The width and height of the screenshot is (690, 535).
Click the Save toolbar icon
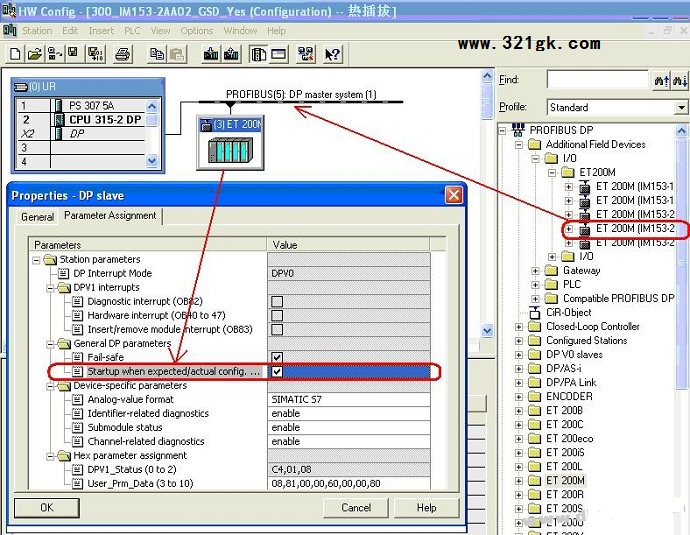[x=73, y=54]
